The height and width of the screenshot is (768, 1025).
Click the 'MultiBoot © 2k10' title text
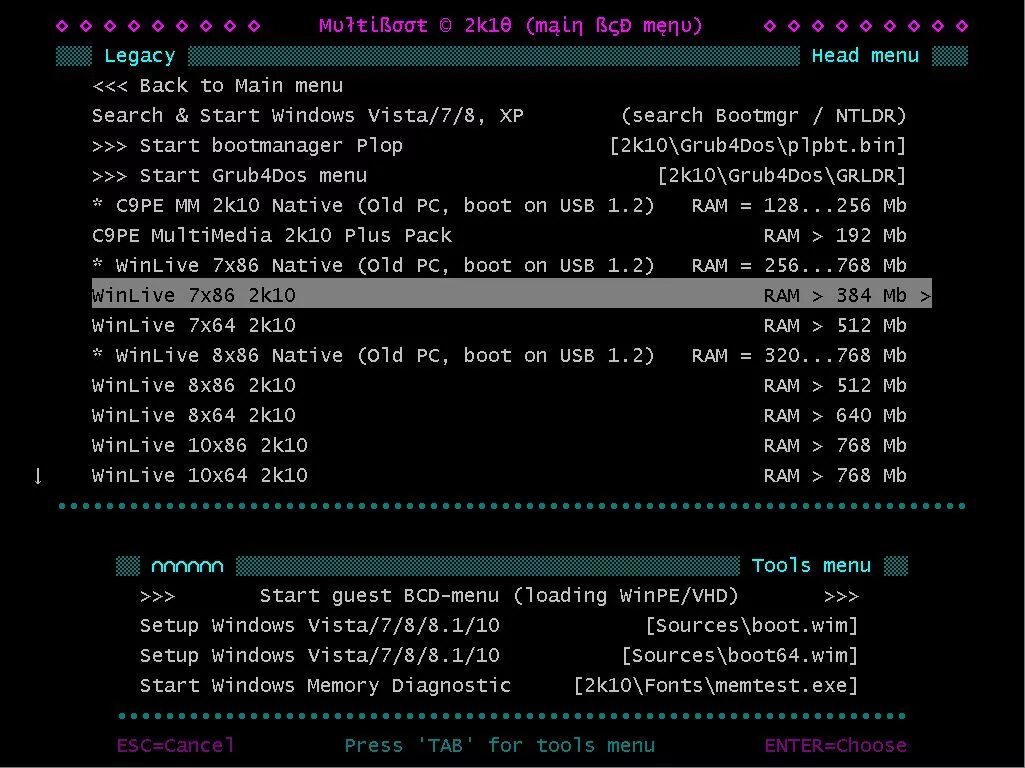tap(416, 26)
